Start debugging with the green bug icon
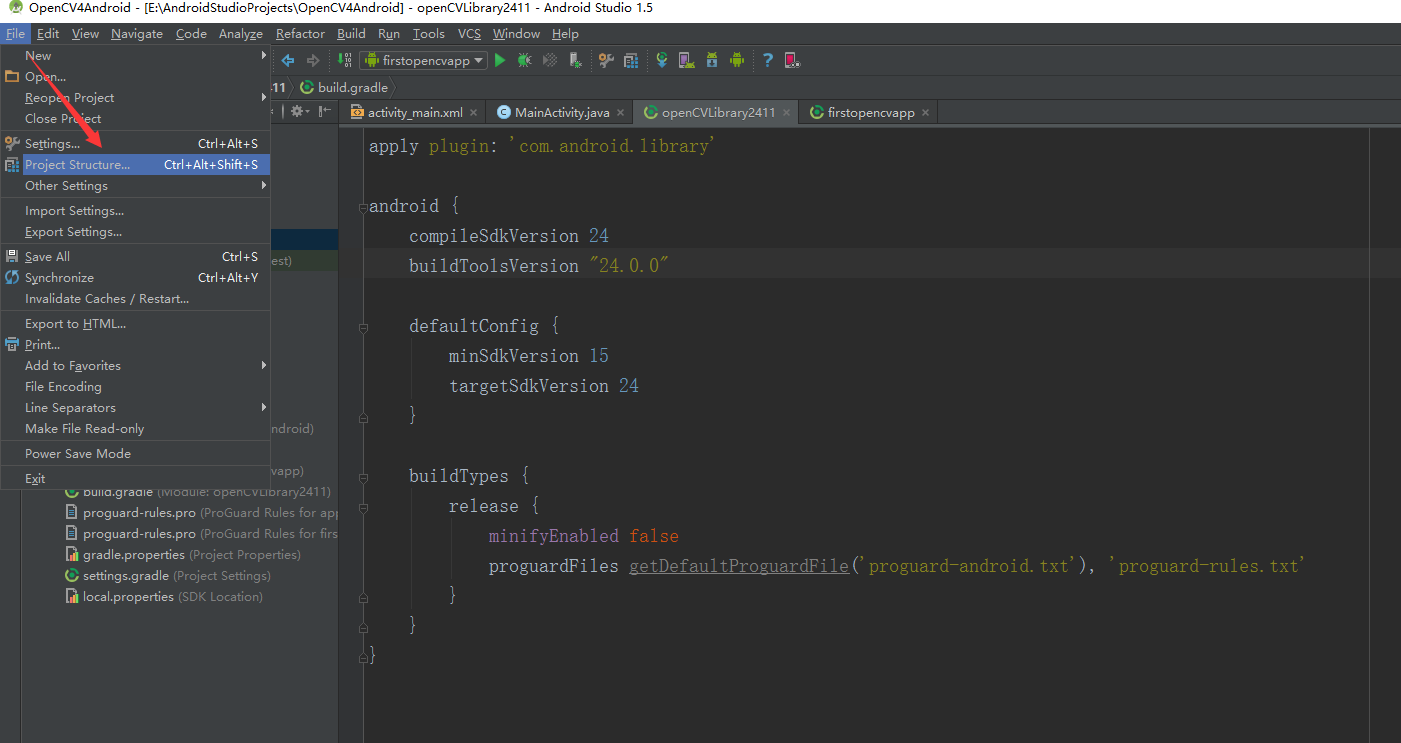1401x743 pixels. 524,60
